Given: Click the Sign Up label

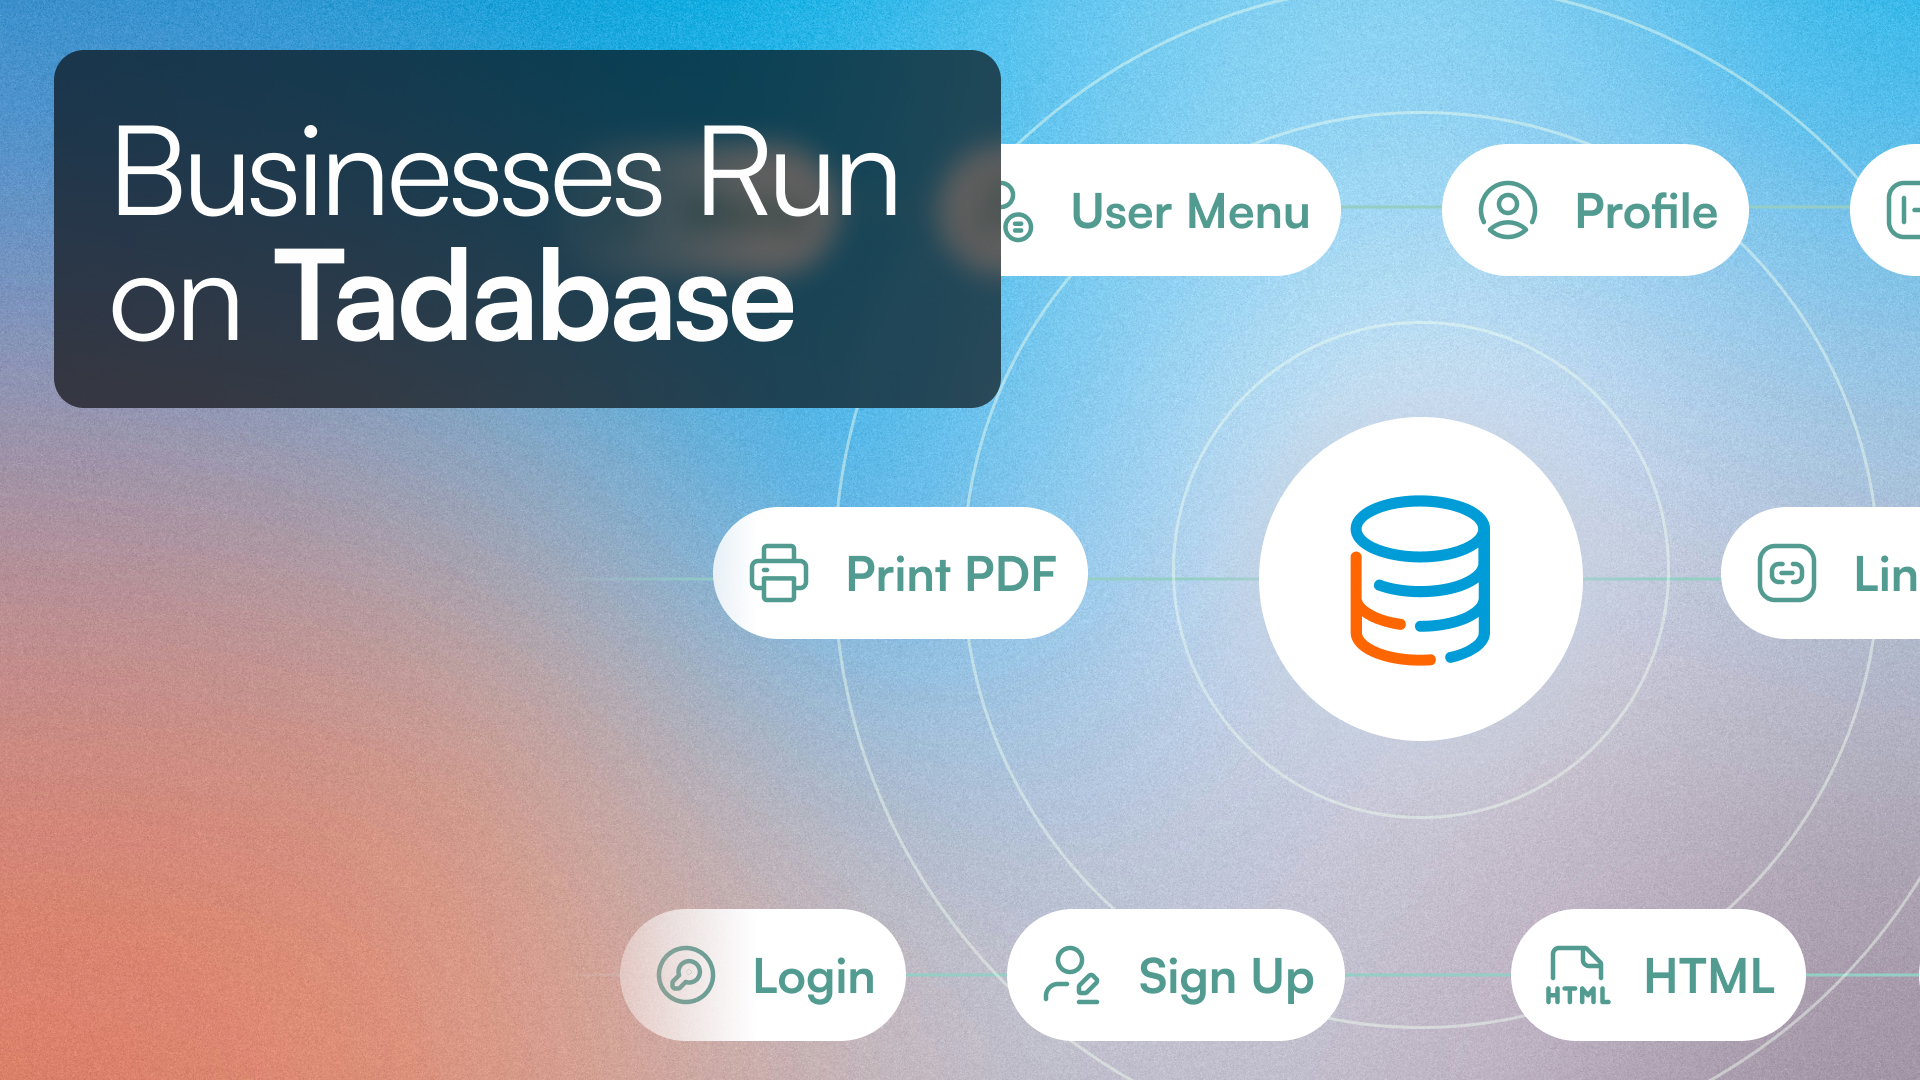Looking at the screenshot, I should (1226, 978).
